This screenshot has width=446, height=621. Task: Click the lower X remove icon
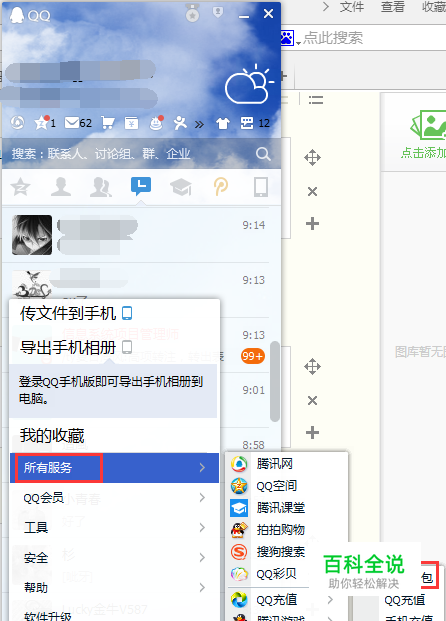[x=312, y=401]
